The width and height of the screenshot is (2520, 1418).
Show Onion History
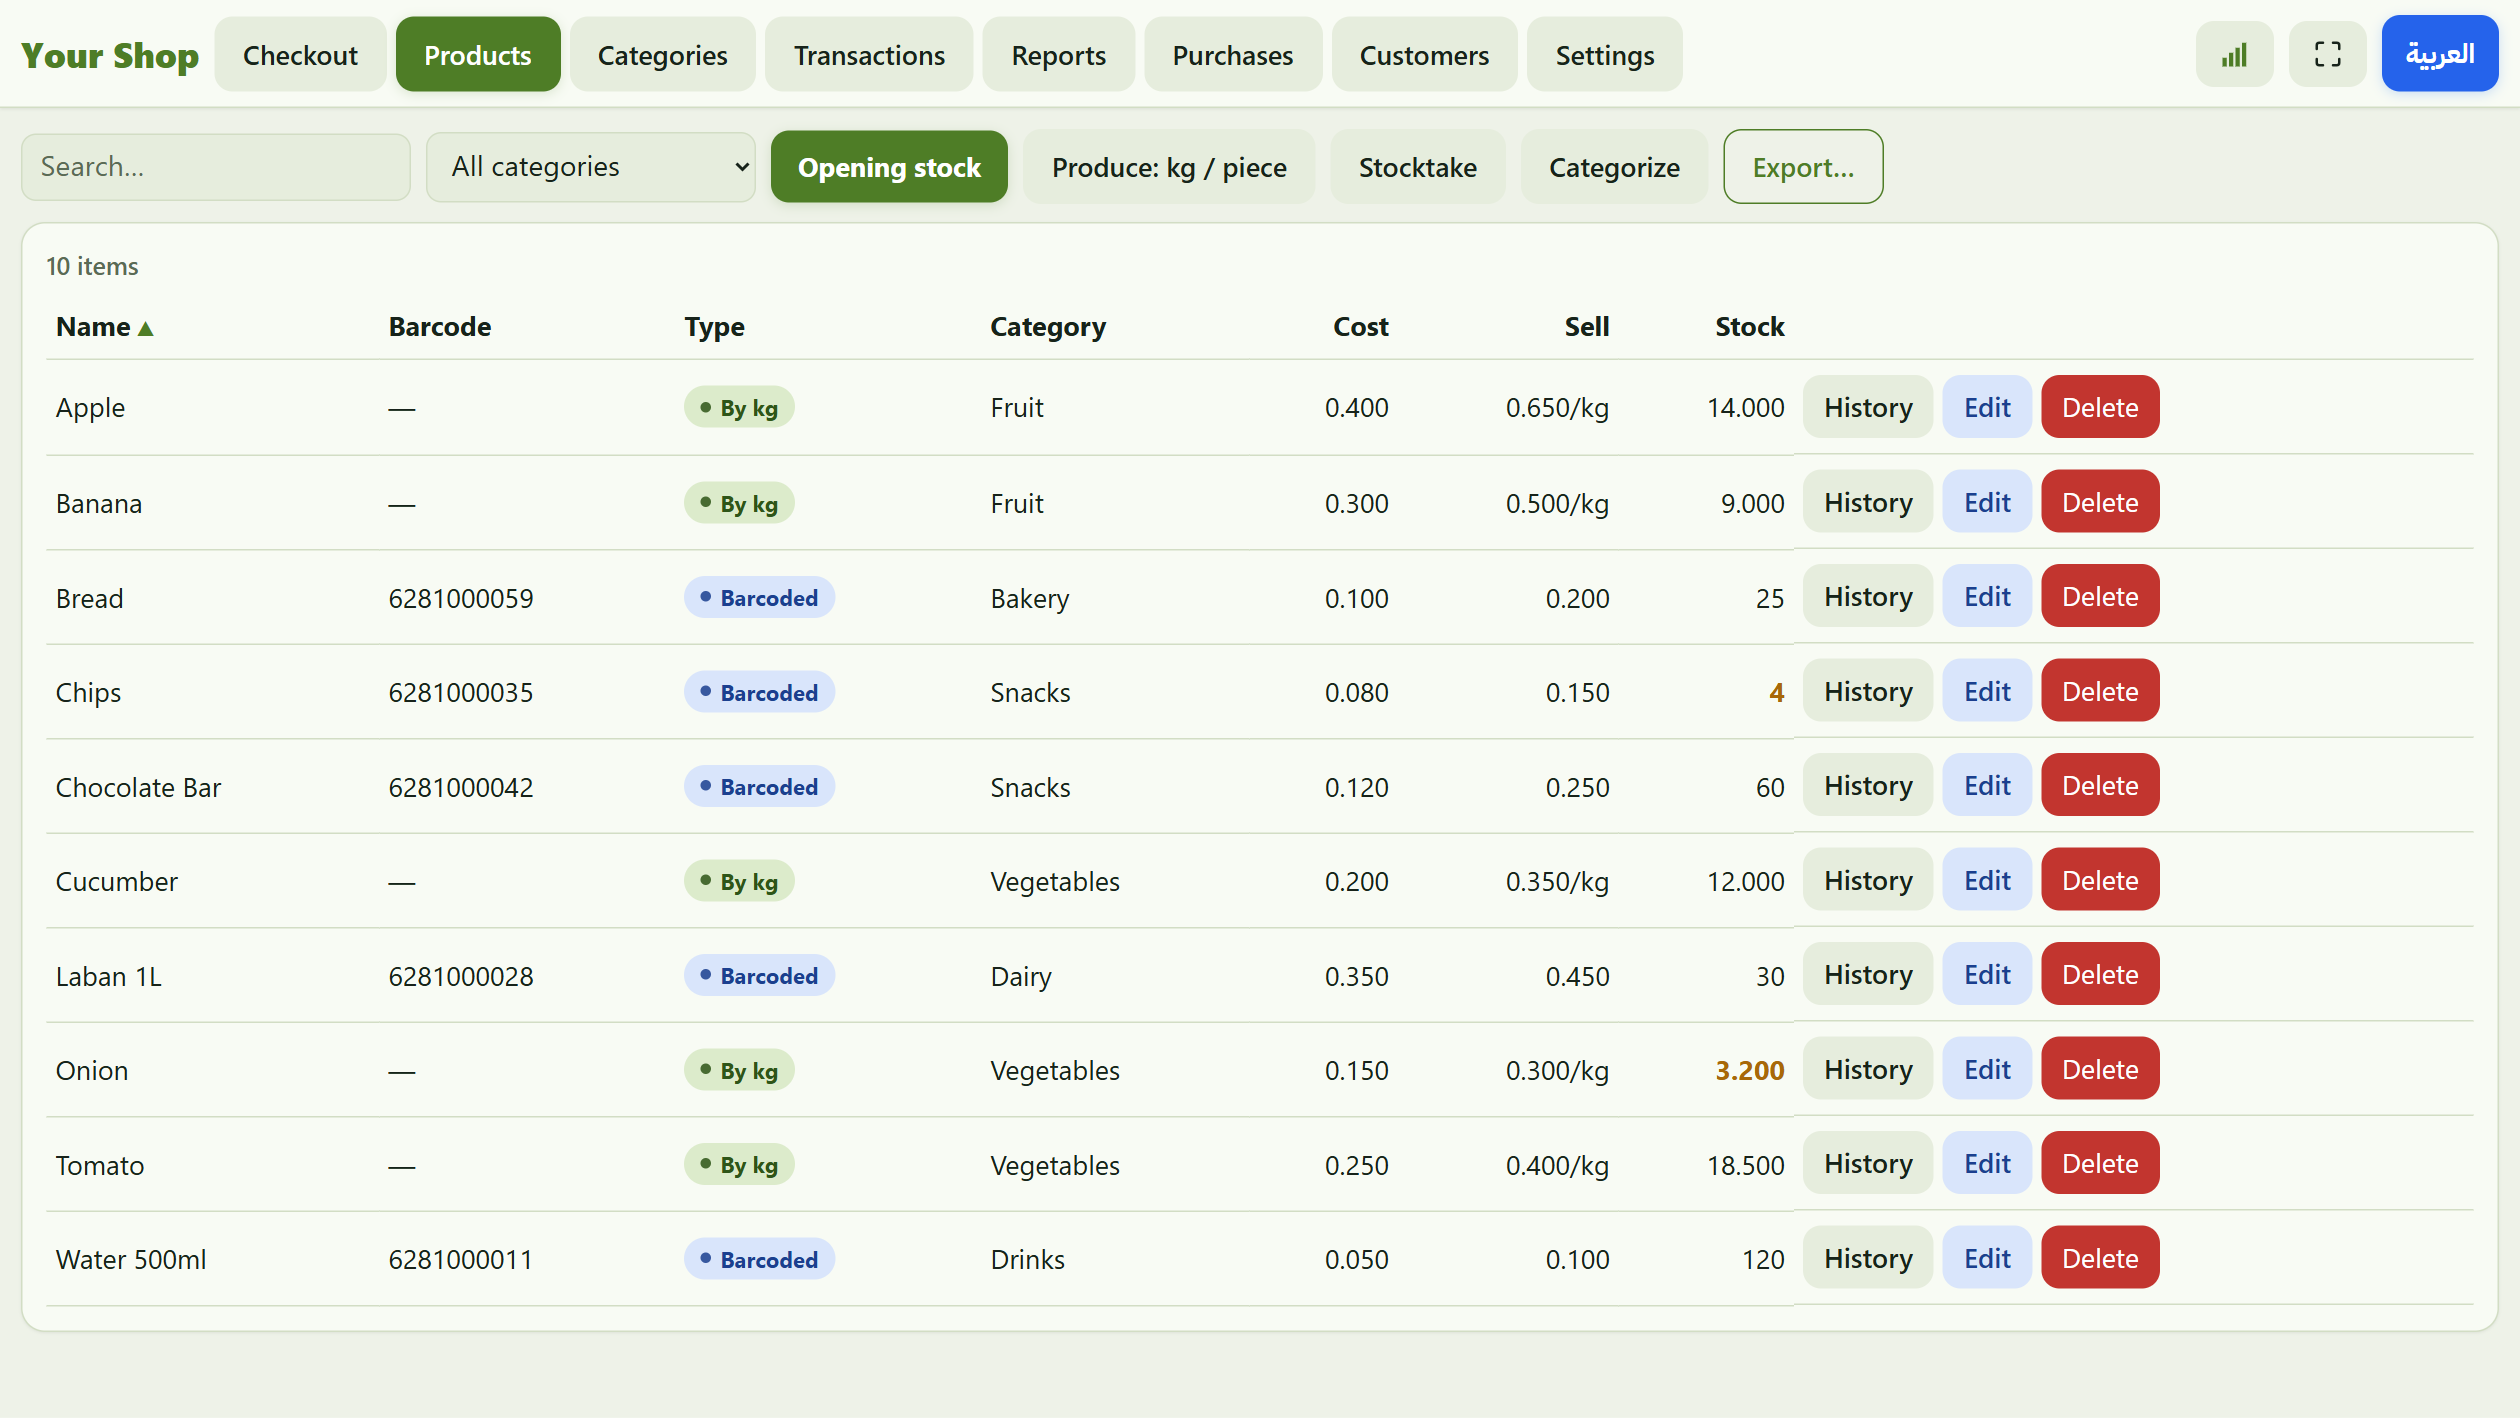[1868, 1069]
